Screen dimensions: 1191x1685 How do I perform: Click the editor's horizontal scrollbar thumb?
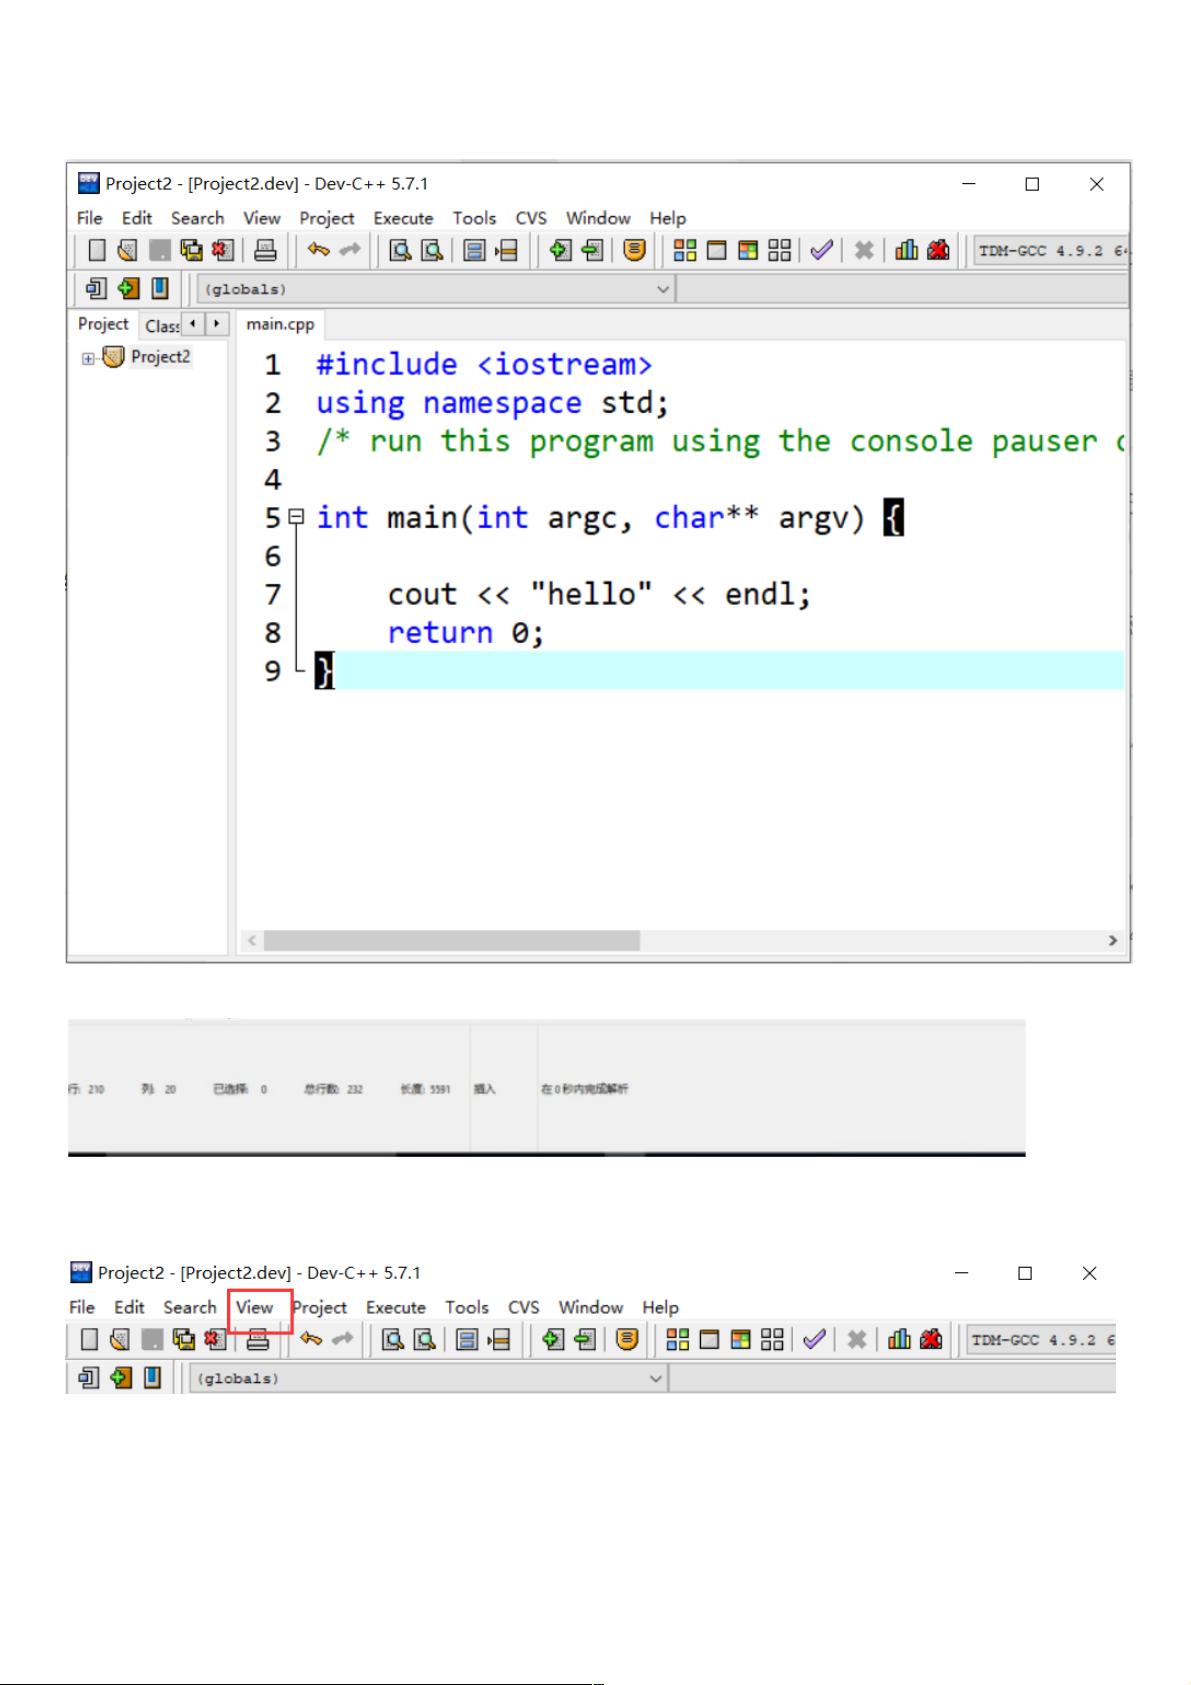click(452, 941)
